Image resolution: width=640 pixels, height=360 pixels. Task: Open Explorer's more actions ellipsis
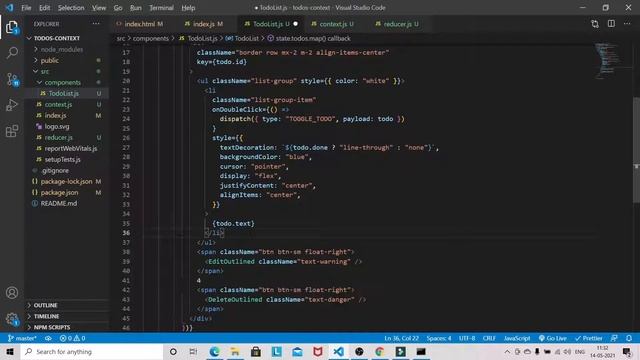pyautogui.click(x=96, y=24)
